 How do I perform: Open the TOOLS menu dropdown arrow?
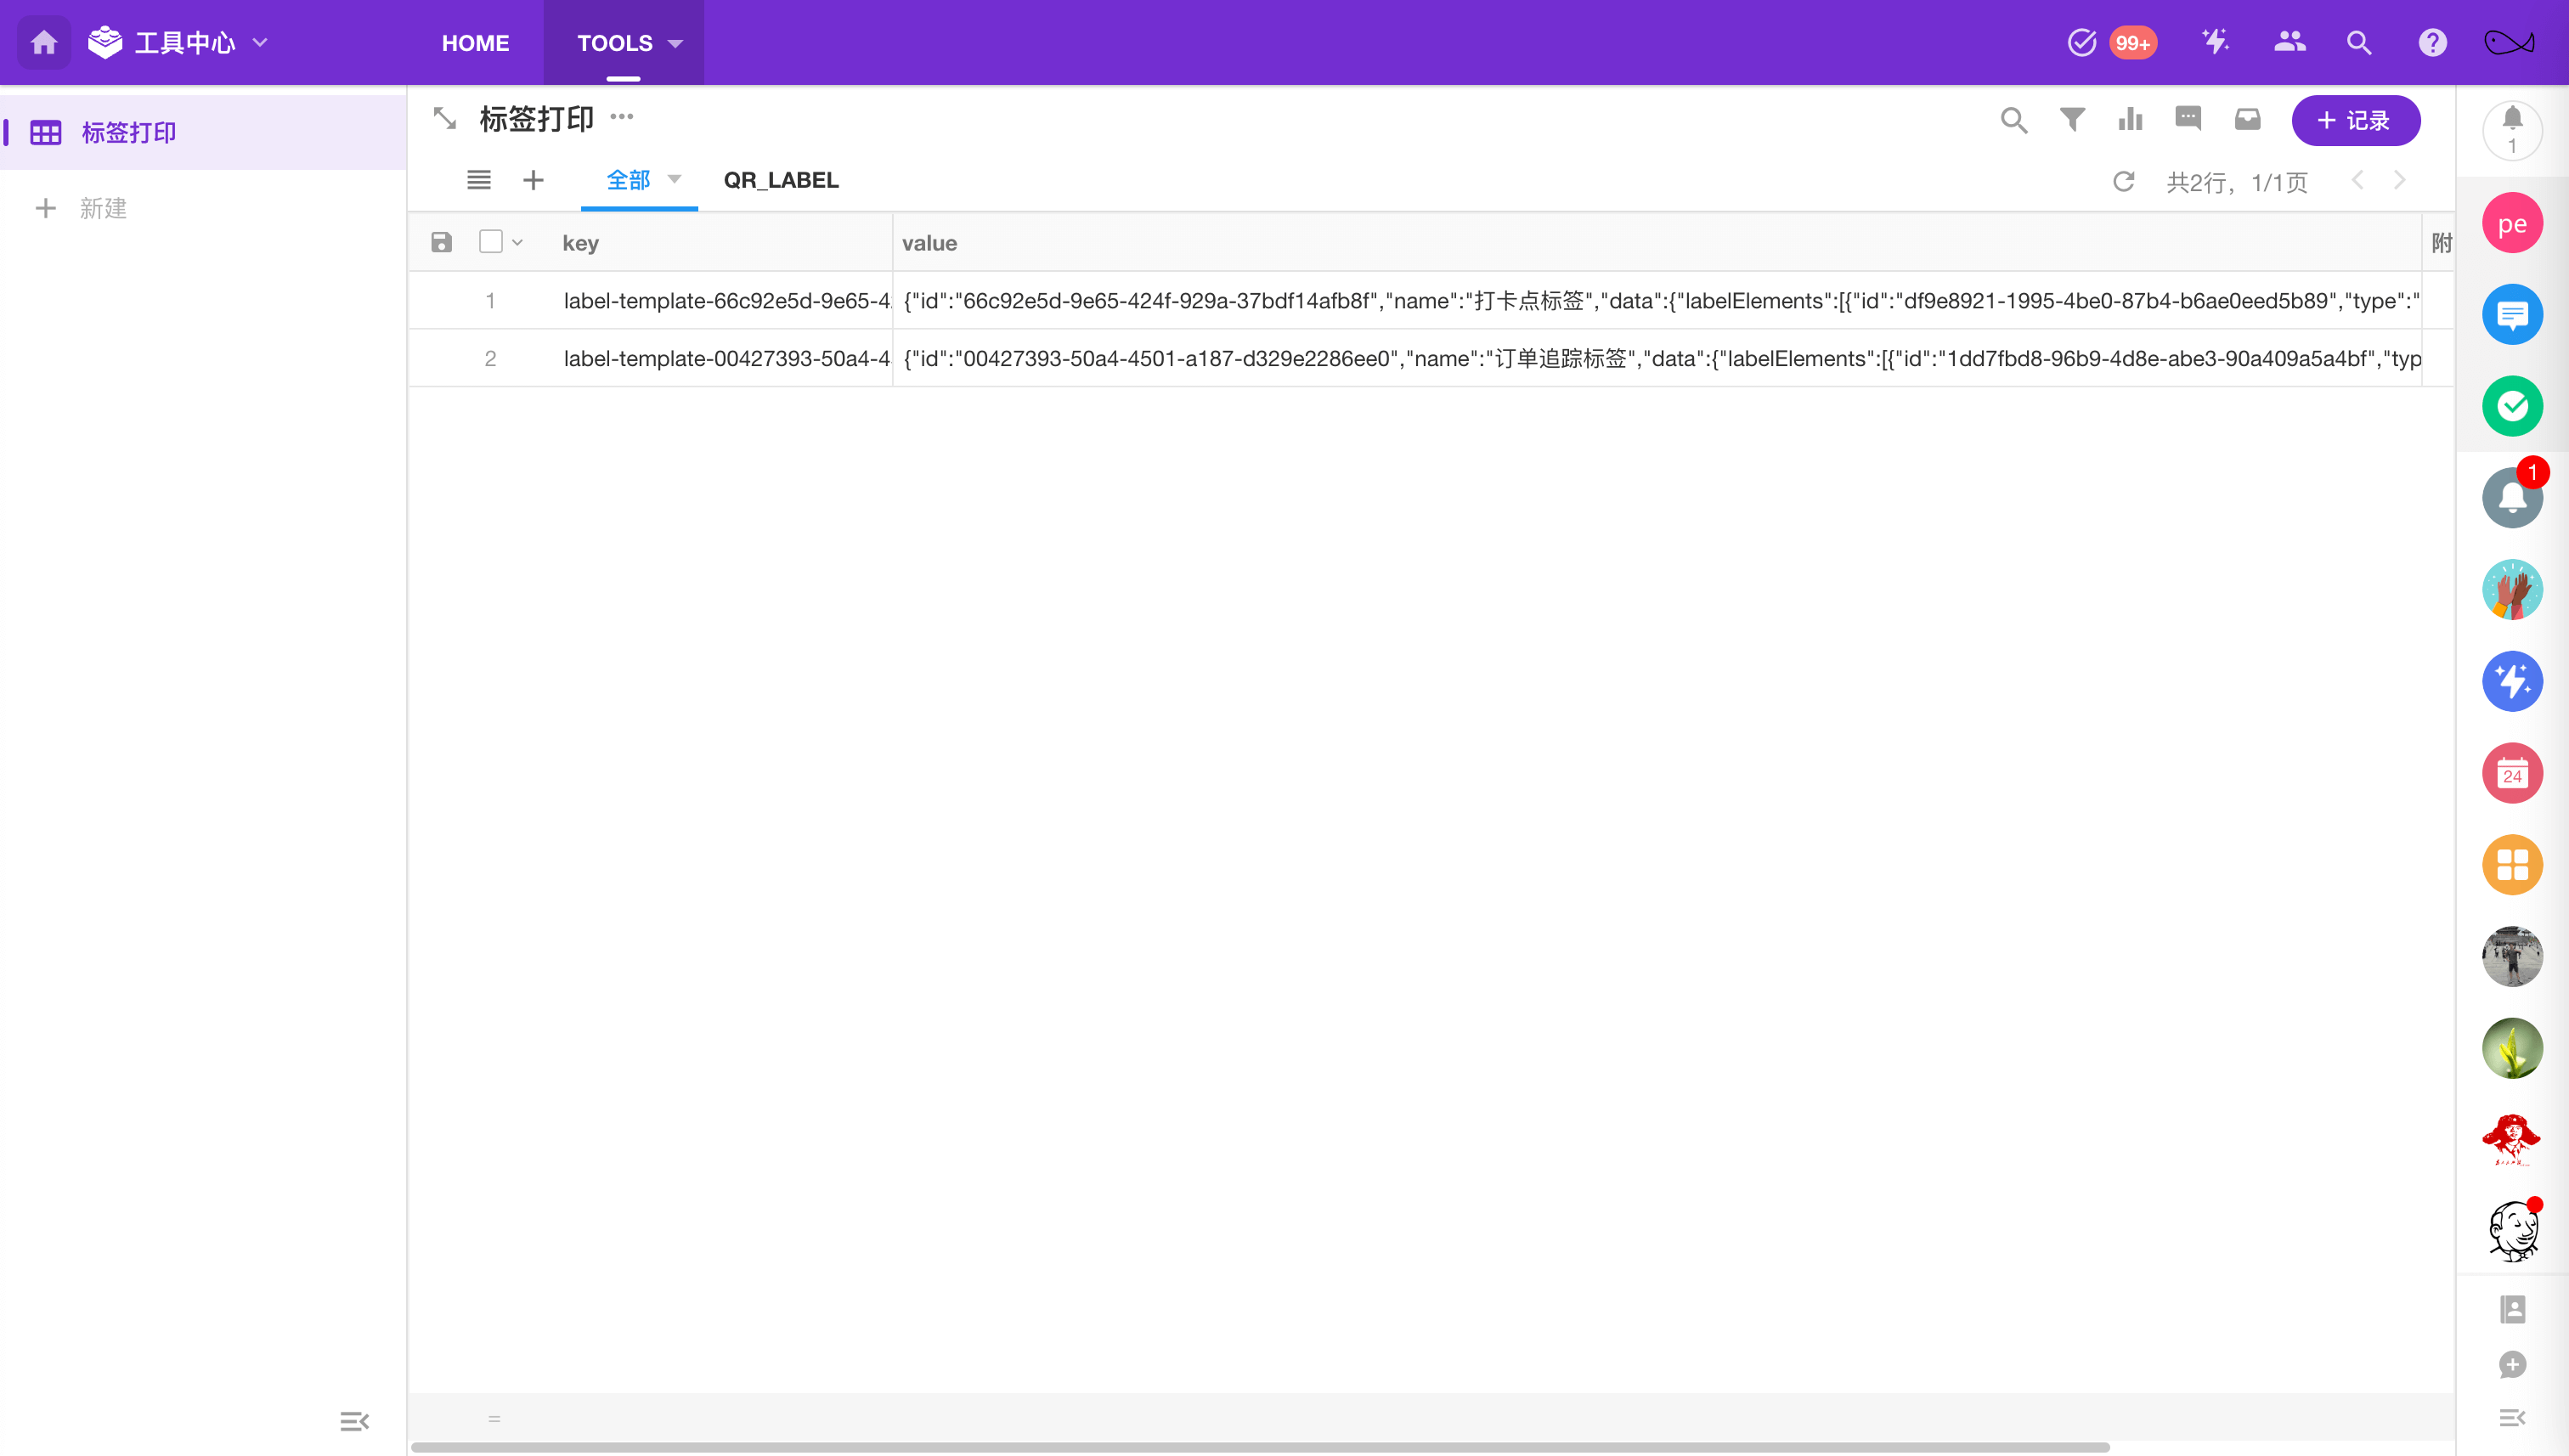click(675, 43)
